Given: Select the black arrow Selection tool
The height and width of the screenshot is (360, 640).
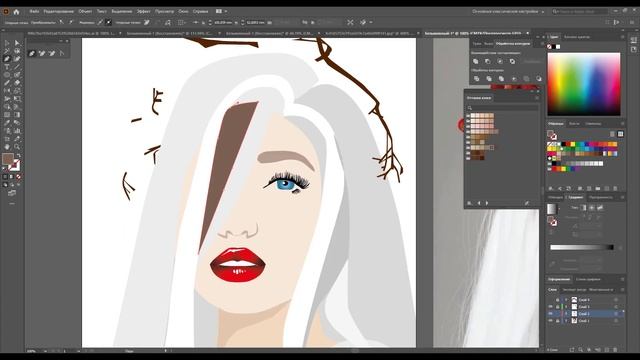Looking at the screenshot, I should click(7, 43).
